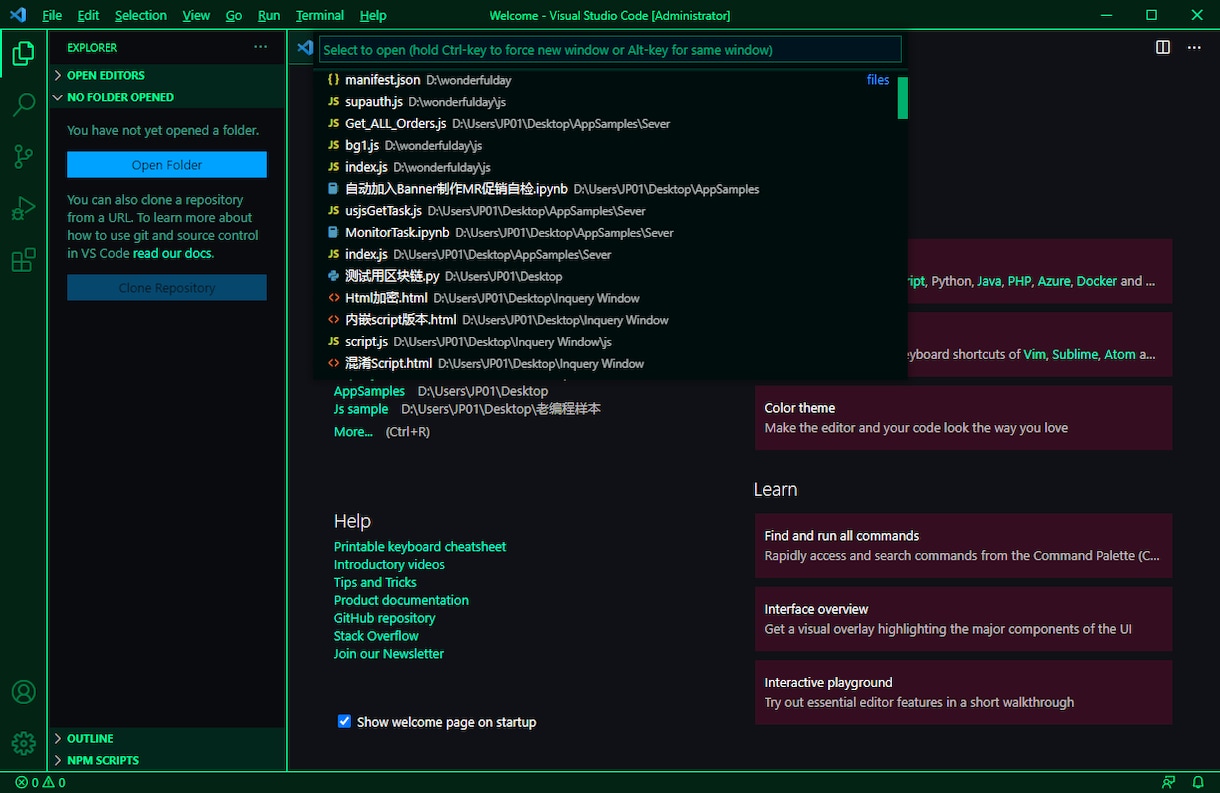Select supauth.js from recent files
The width and height of the screenshot is (1220, 793).
click(610, 102)
